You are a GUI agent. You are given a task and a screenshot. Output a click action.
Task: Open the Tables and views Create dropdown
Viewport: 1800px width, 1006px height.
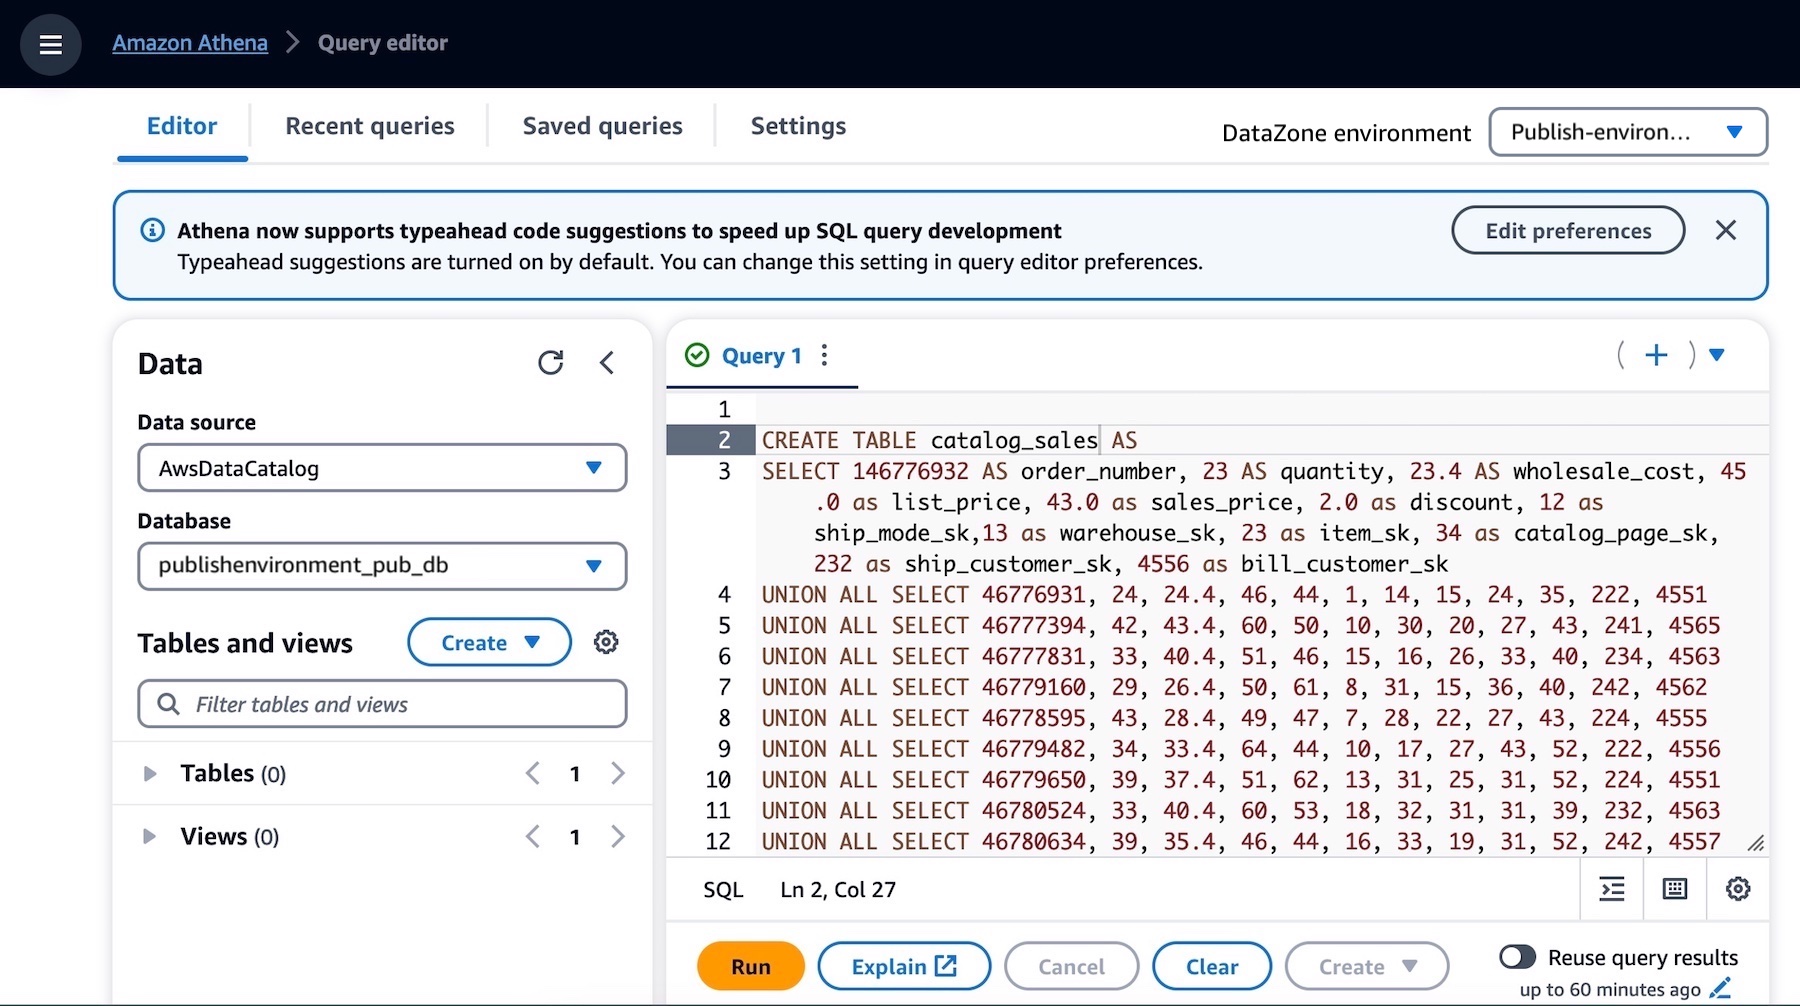tap(489, 642)
